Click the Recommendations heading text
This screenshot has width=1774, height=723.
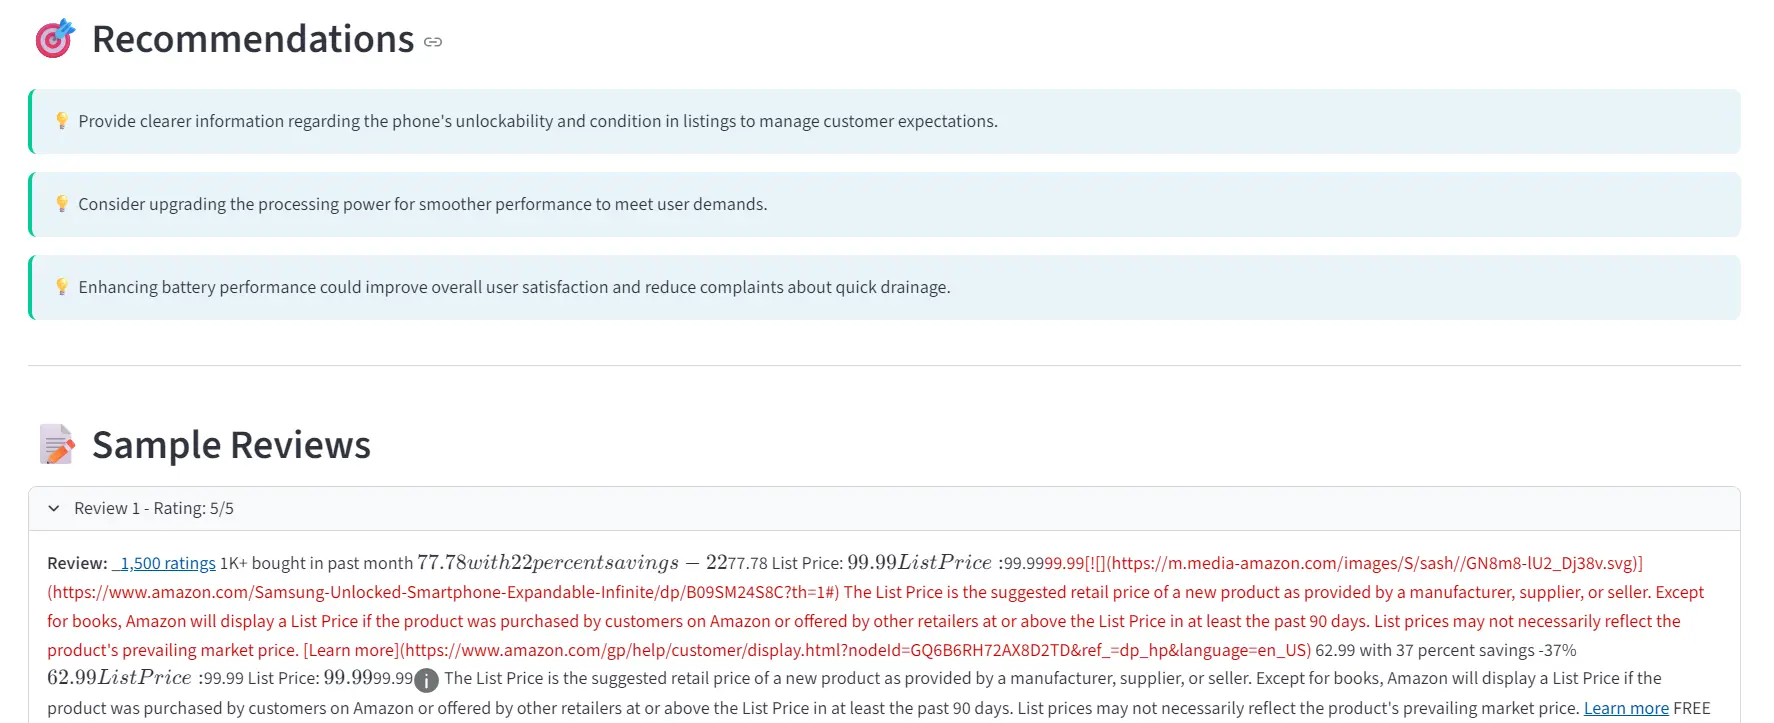tap(253, 39)
